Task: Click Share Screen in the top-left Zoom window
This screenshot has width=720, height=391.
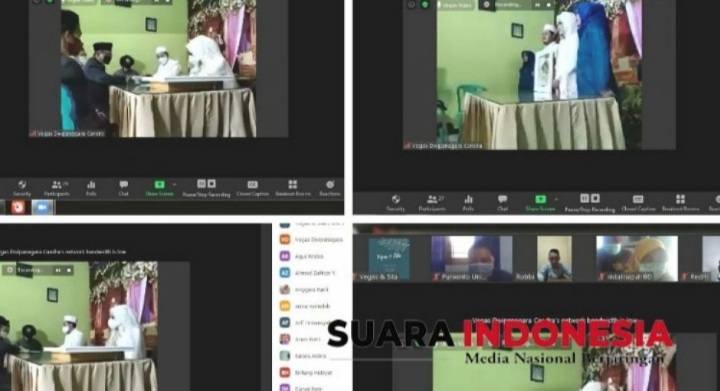Action: [x=159, y=188]
